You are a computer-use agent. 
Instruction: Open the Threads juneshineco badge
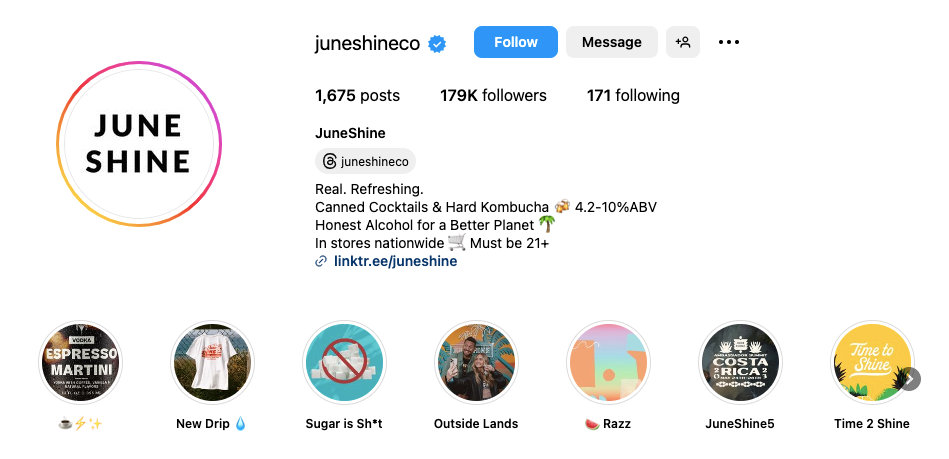point(365,161)
